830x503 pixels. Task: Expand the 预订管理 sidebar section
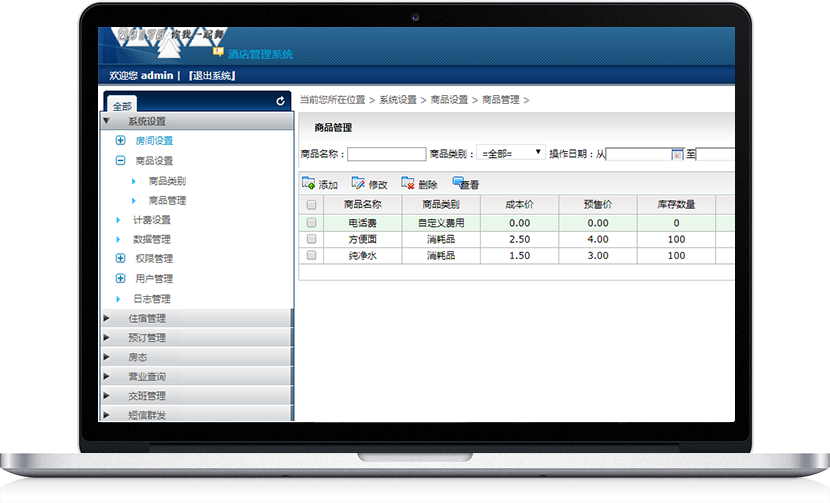(146, 337)
